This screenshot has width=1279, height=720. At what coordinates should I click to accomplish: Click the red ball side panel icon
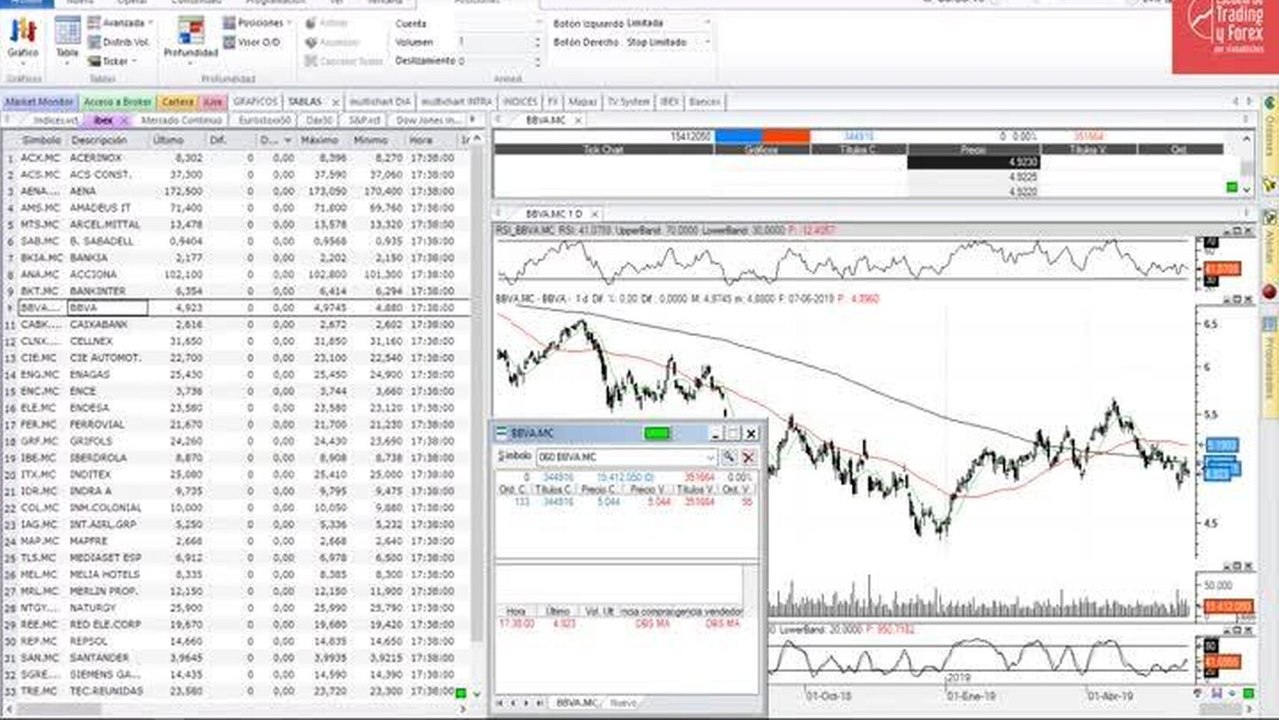point(1270,291)
